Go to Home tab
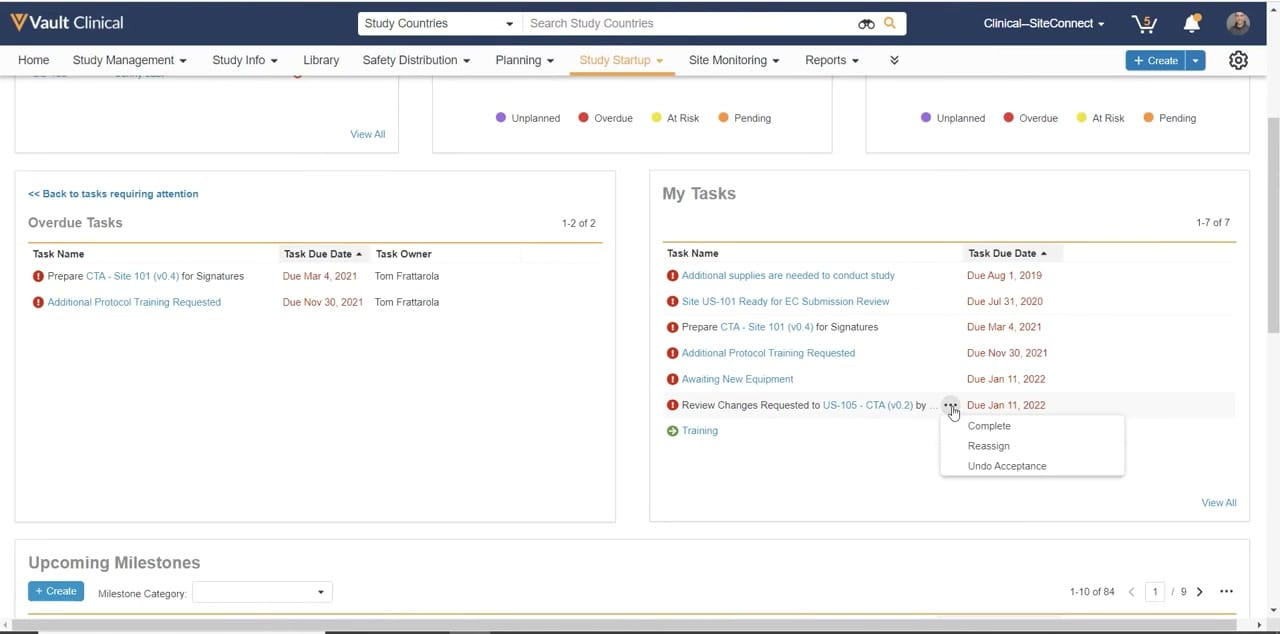1280x634 pixels. (33, 60)
